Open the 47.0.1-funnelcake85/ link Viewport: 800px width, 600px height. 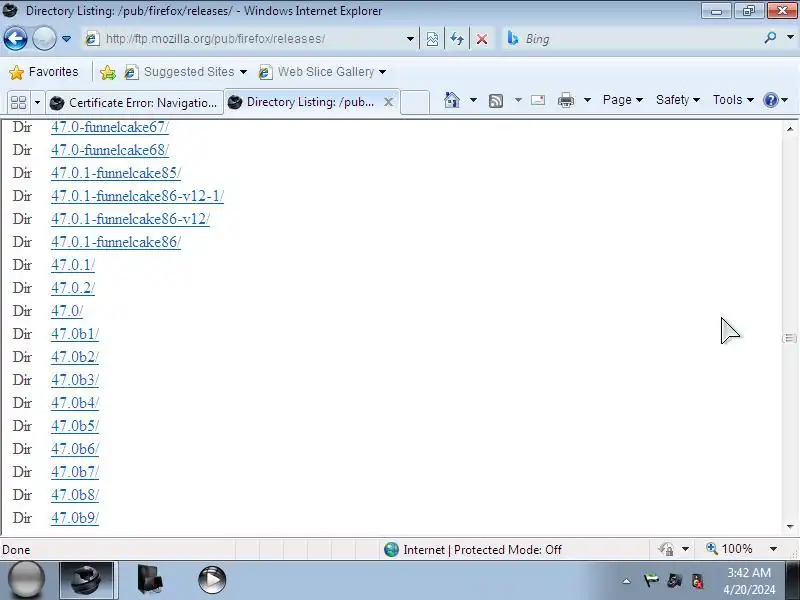[116, 173]
